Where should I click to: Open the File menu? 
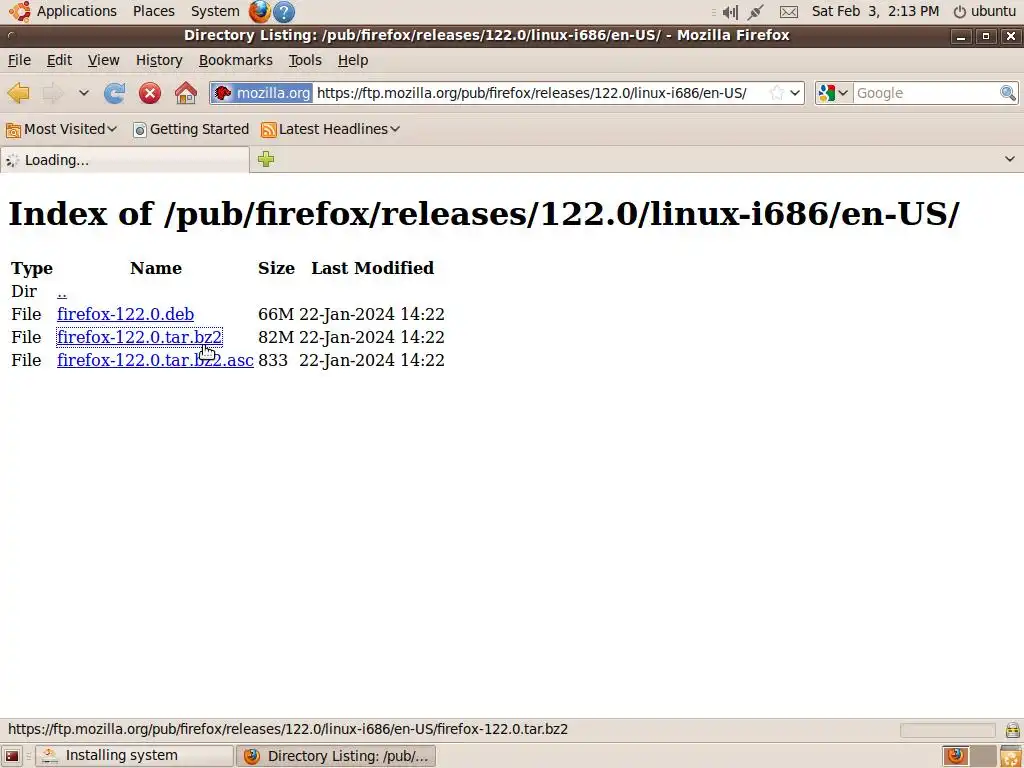click(19, 60)
